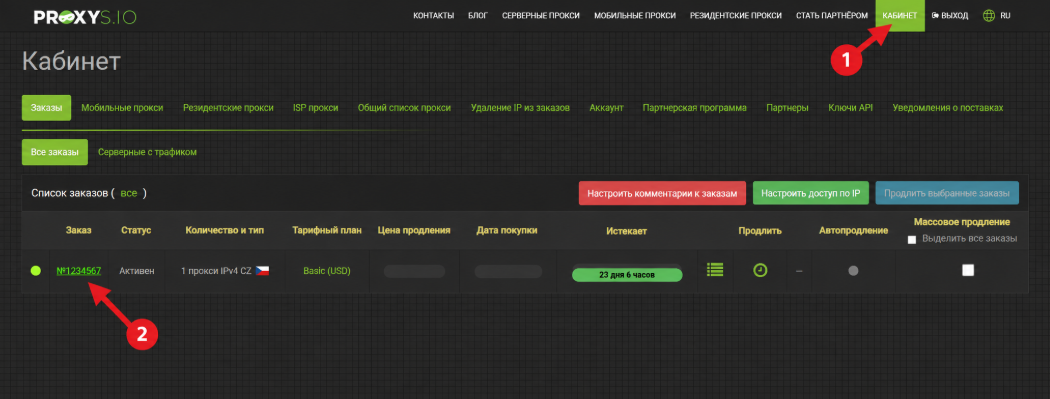Viewport: 1050px width, 399px height.
Task: Click the 'Активен' status cell
Action: coord(137,271)
